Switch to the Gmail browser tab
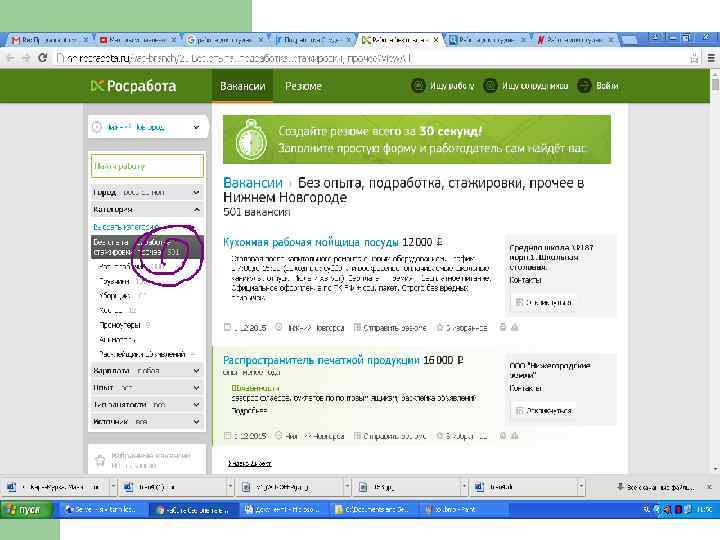 [48, 40]
